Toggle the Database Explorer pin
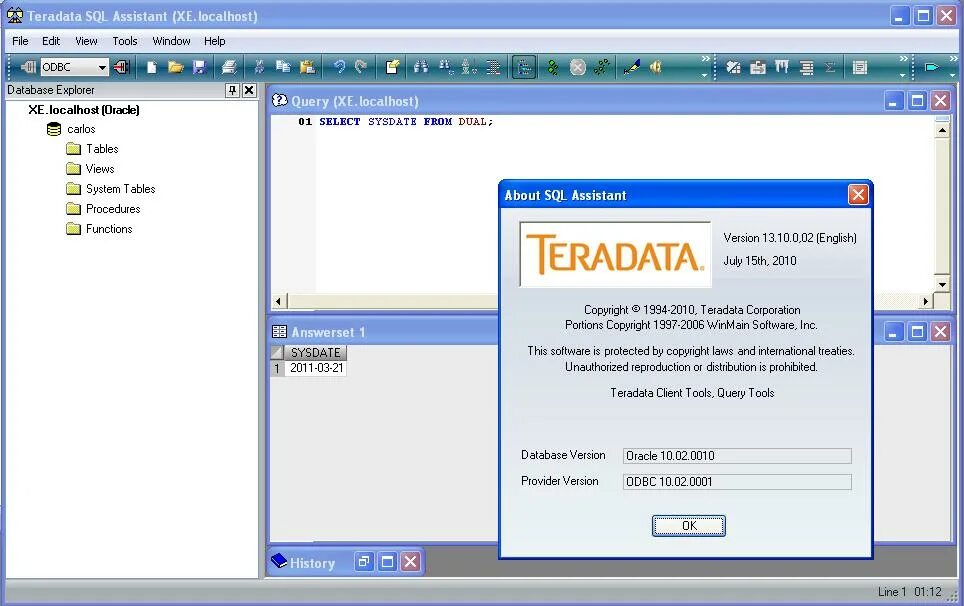 point(232,90)
